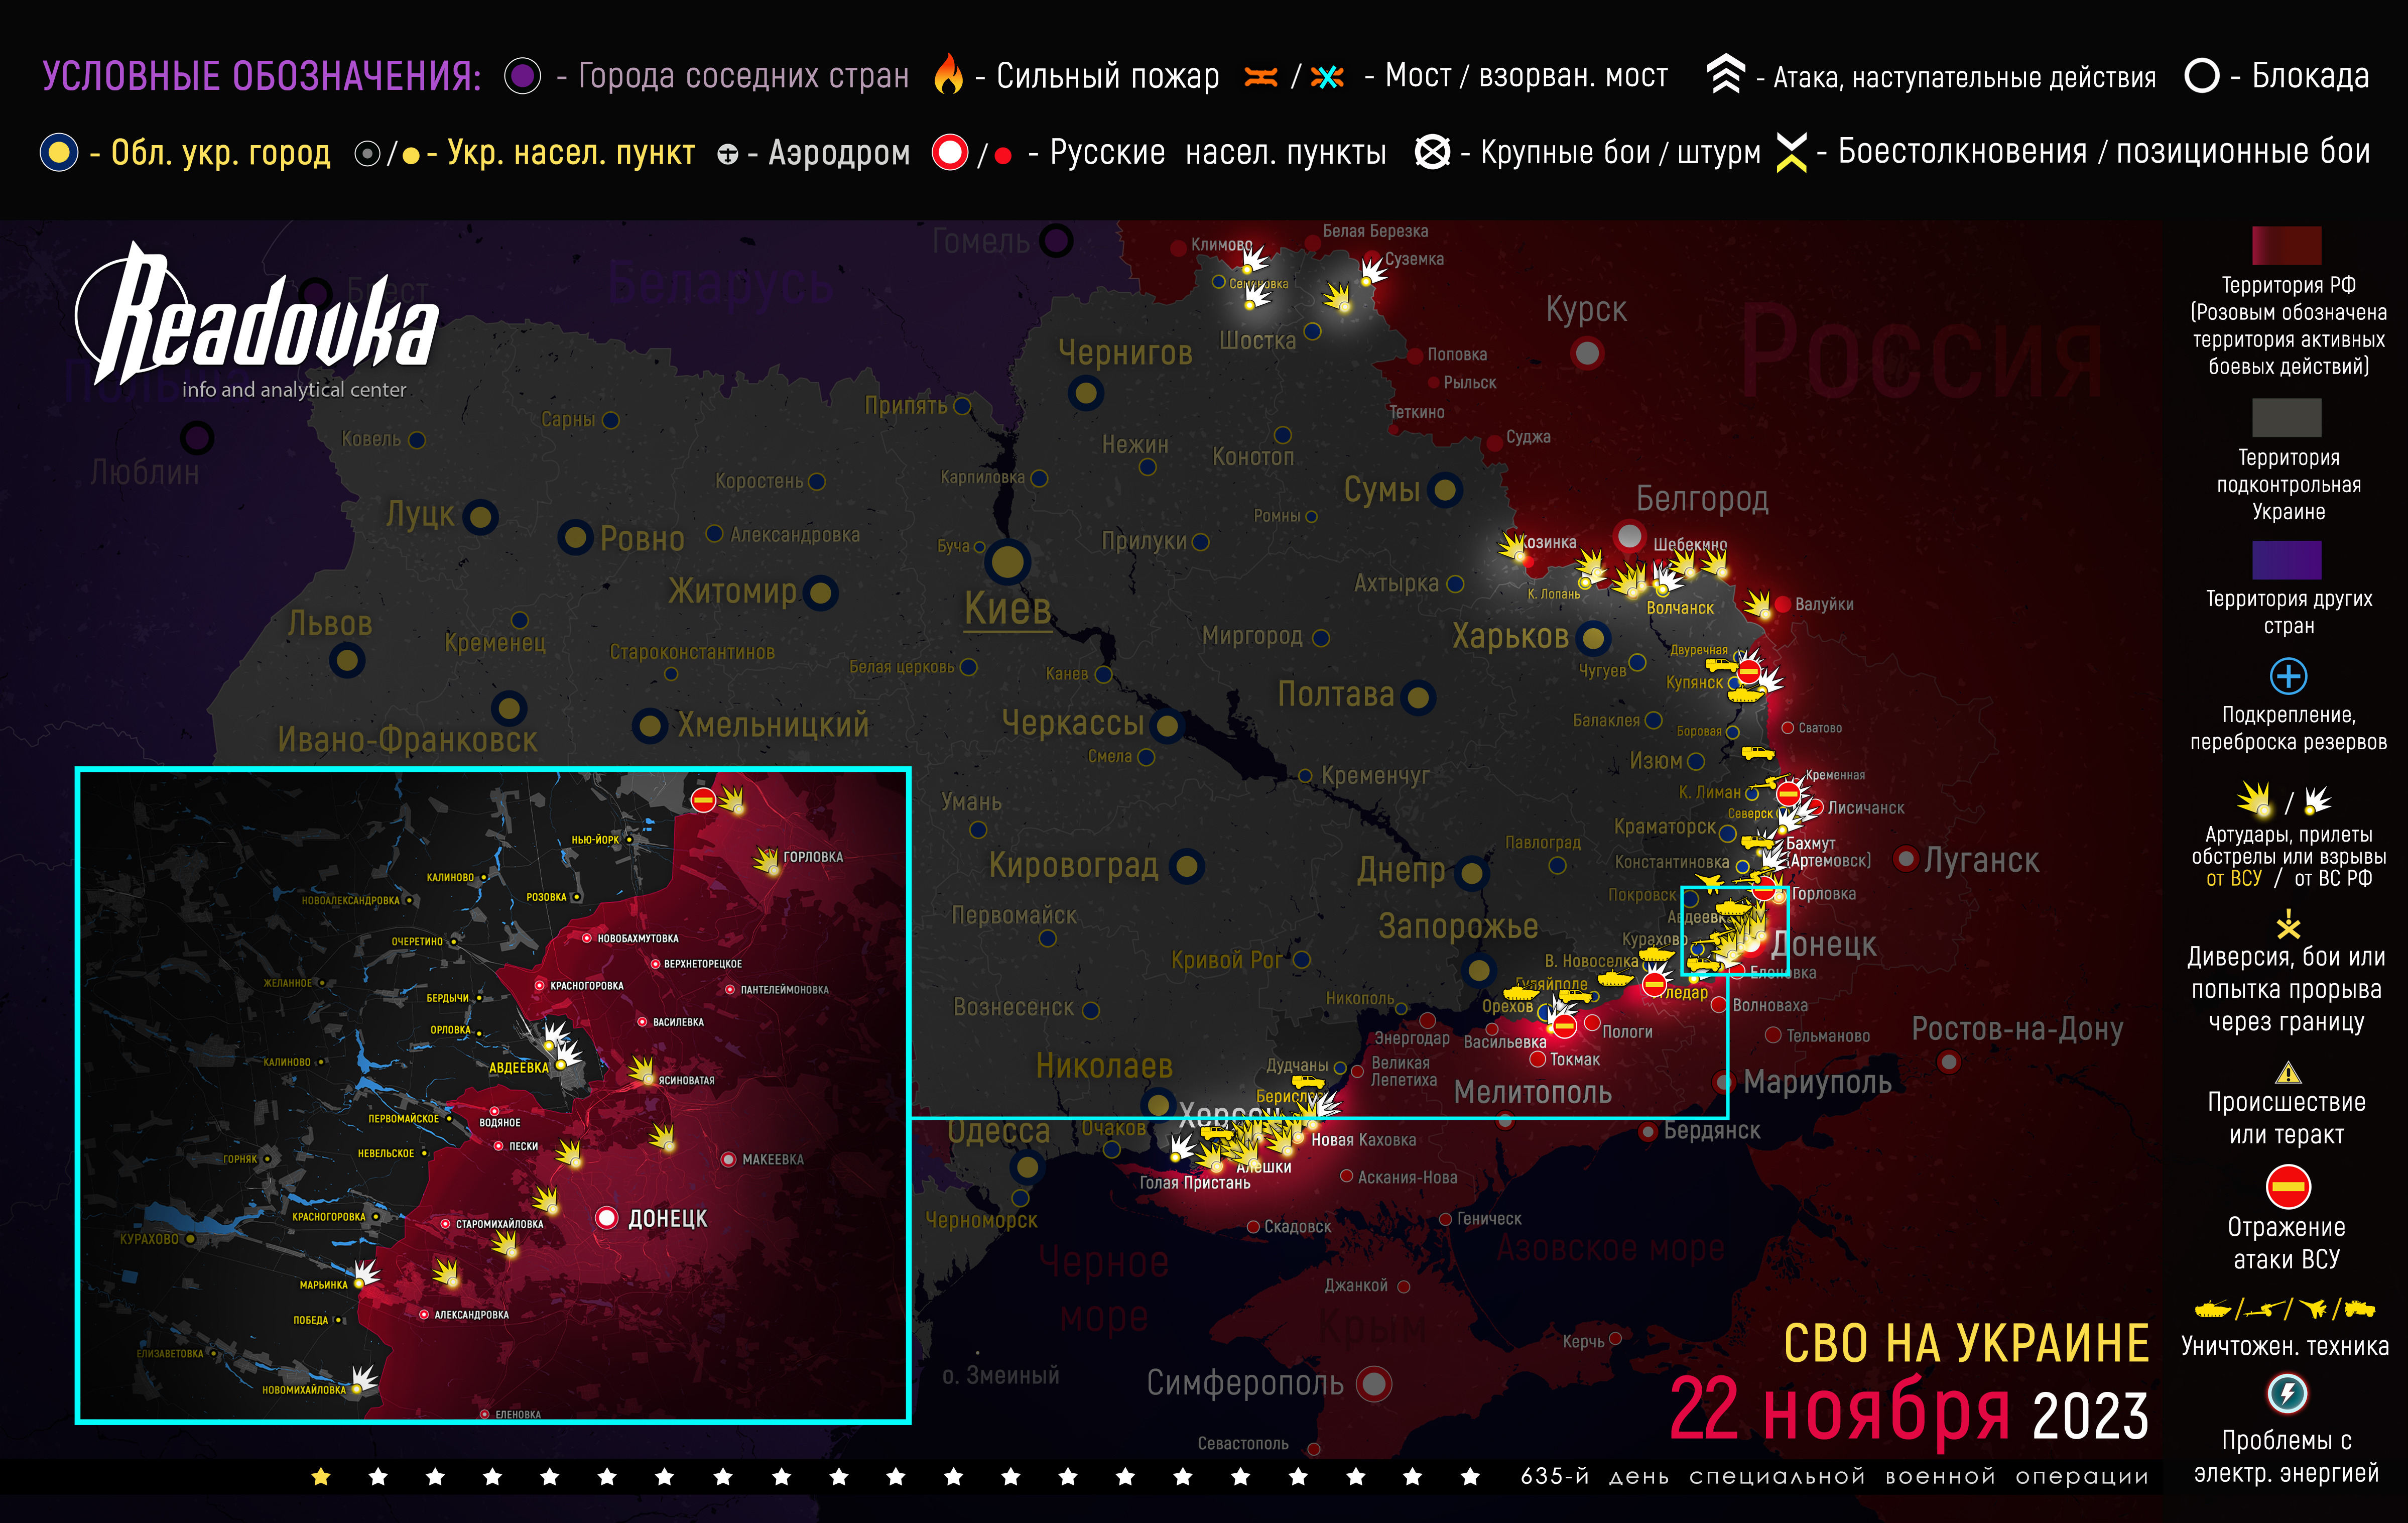Screen dimensions: 2408x1523
Task: Click the 'Ивано-Франковск' city label
Action: click(x=408, y=740)
